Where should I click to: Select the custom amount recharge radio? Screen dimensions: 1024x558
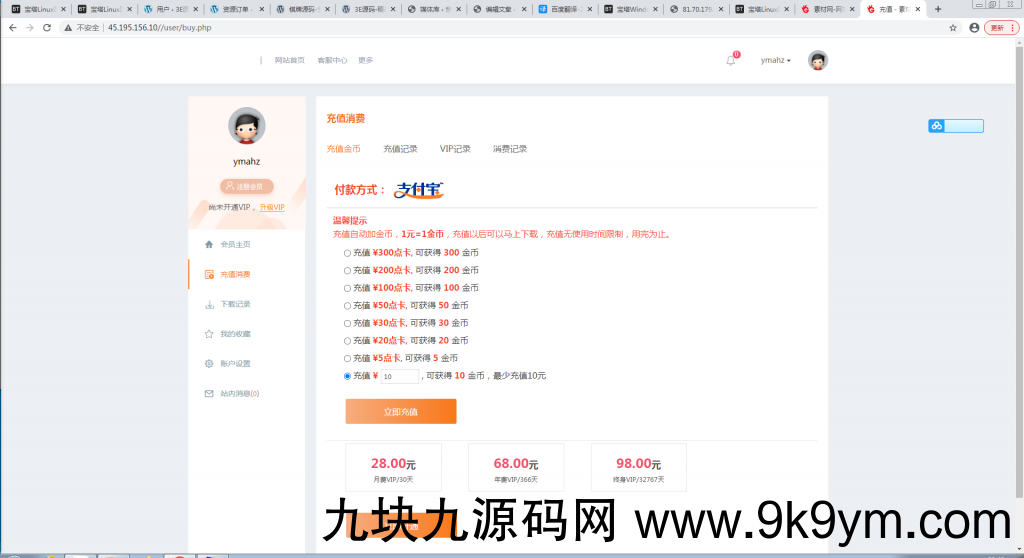coord(347,376)
